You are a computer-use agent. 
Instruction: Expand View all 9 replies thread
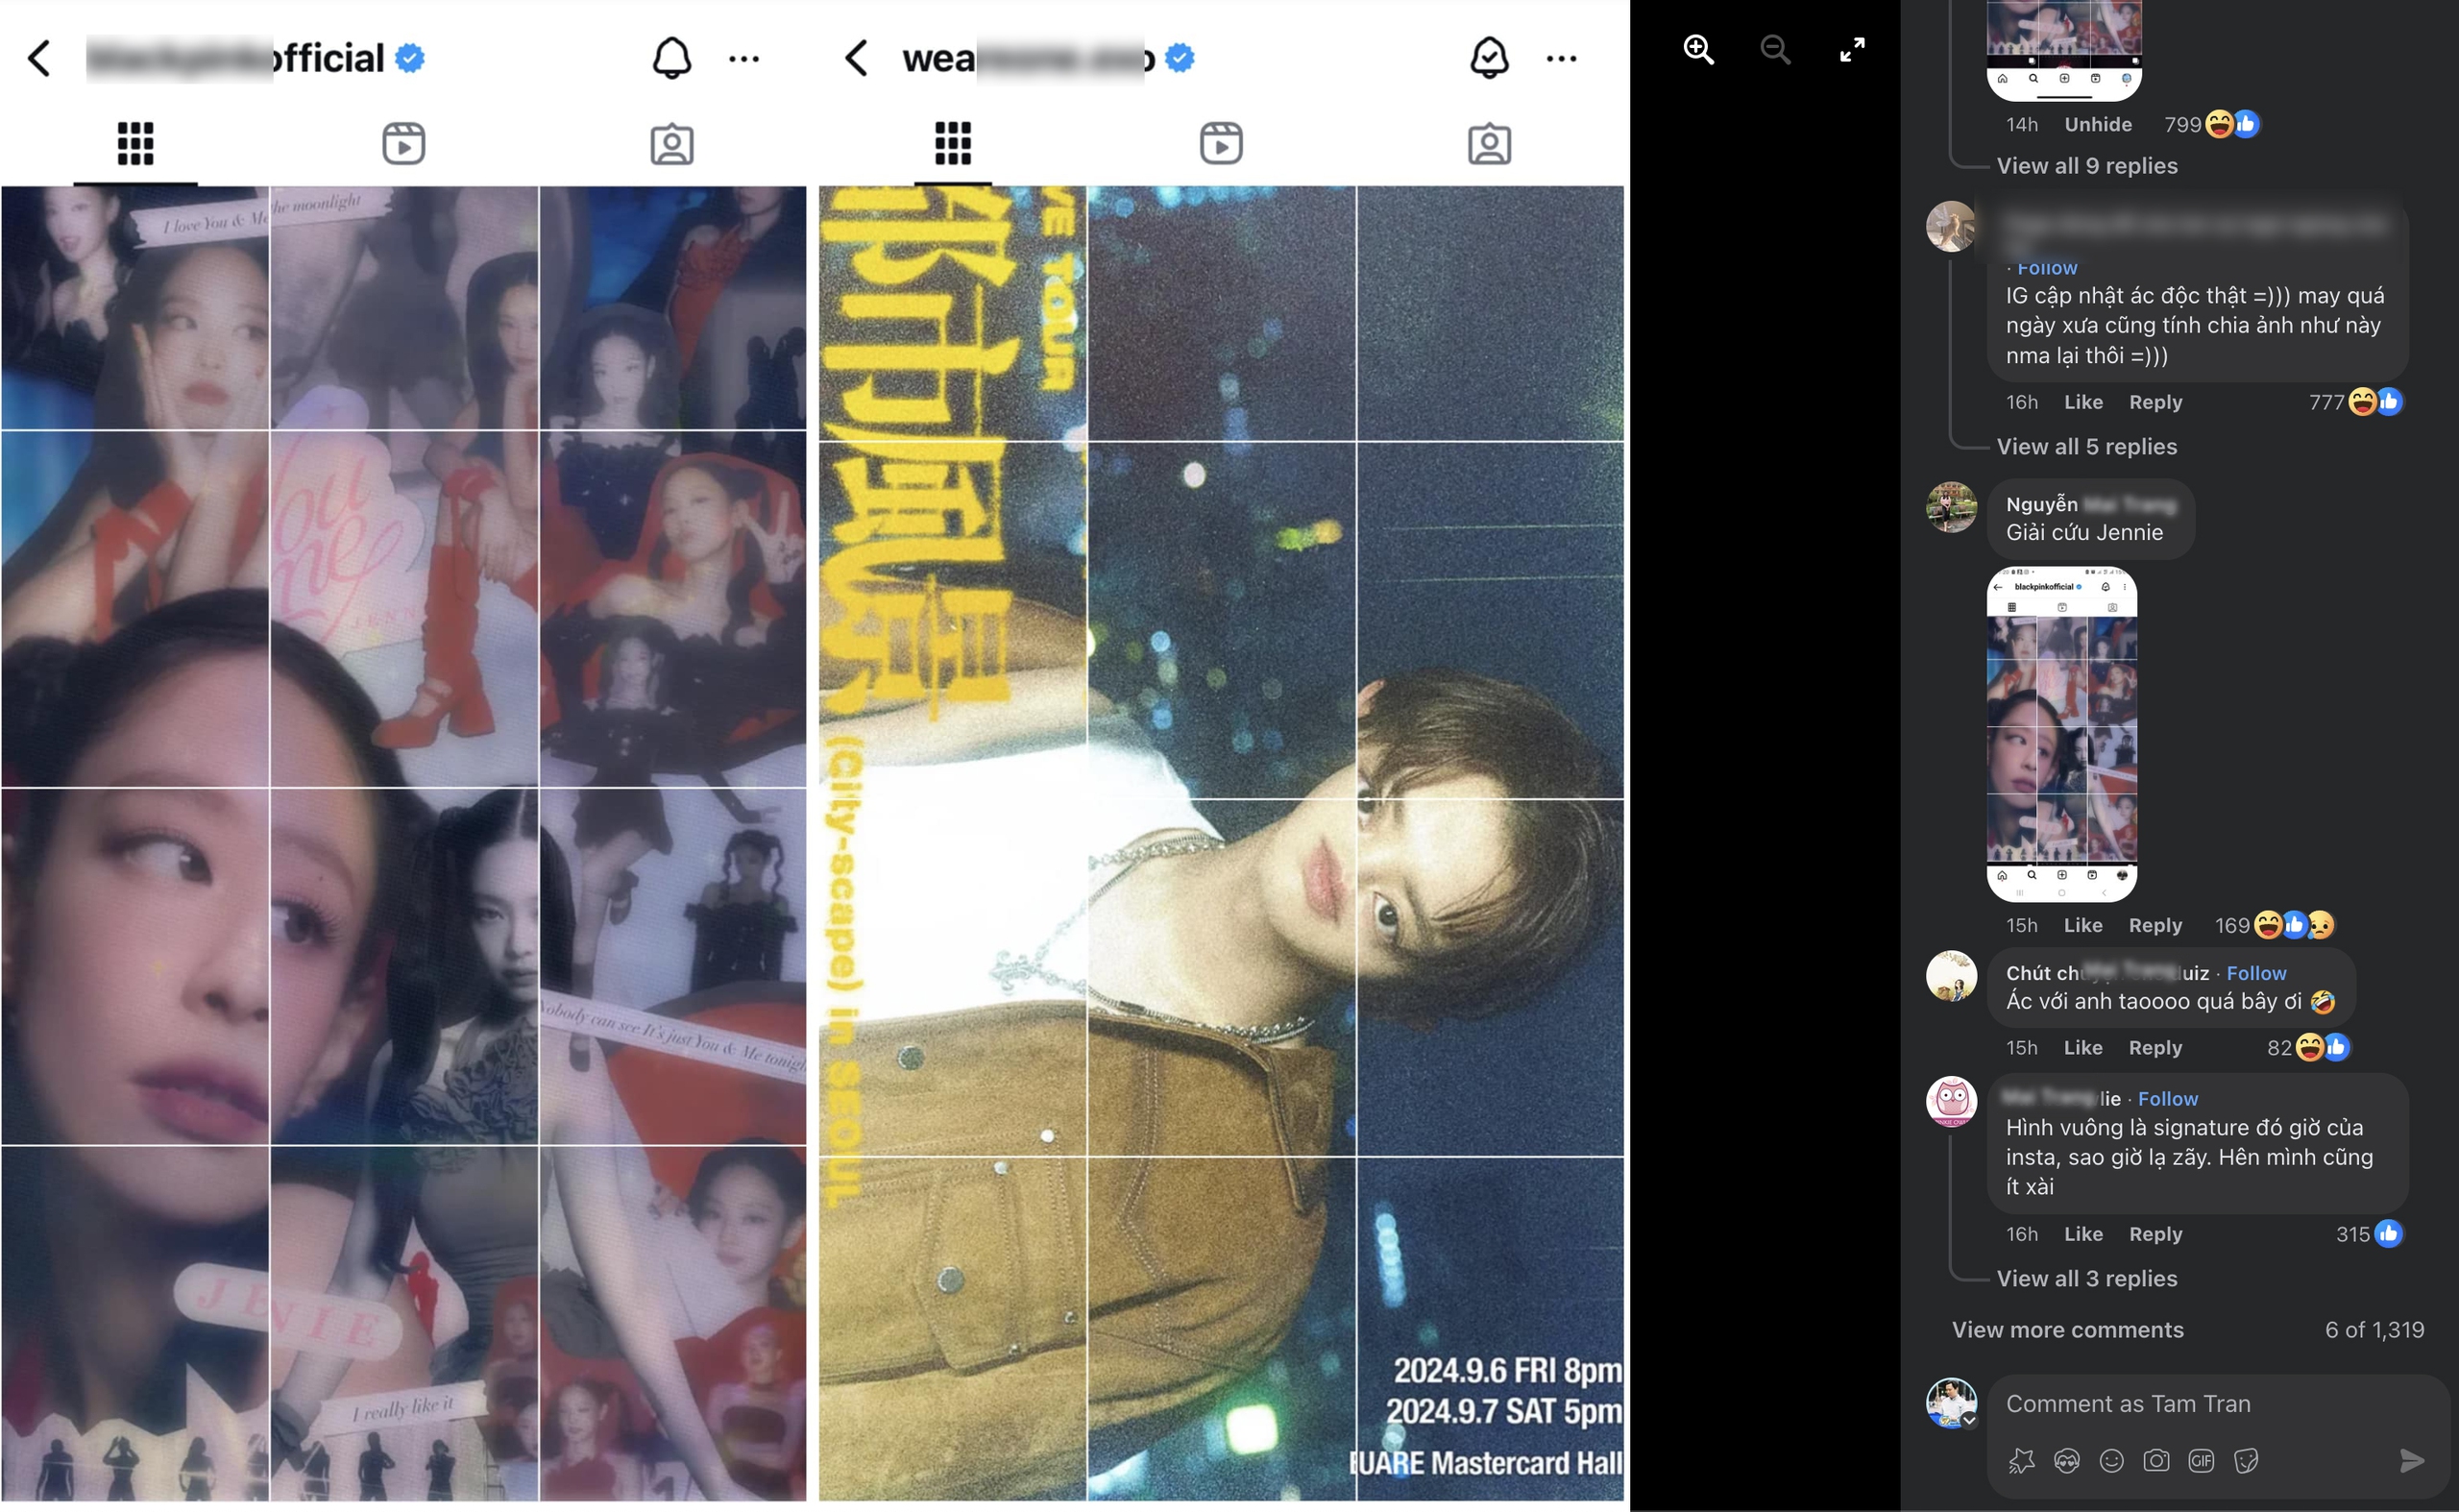(x=2088, y=165)
